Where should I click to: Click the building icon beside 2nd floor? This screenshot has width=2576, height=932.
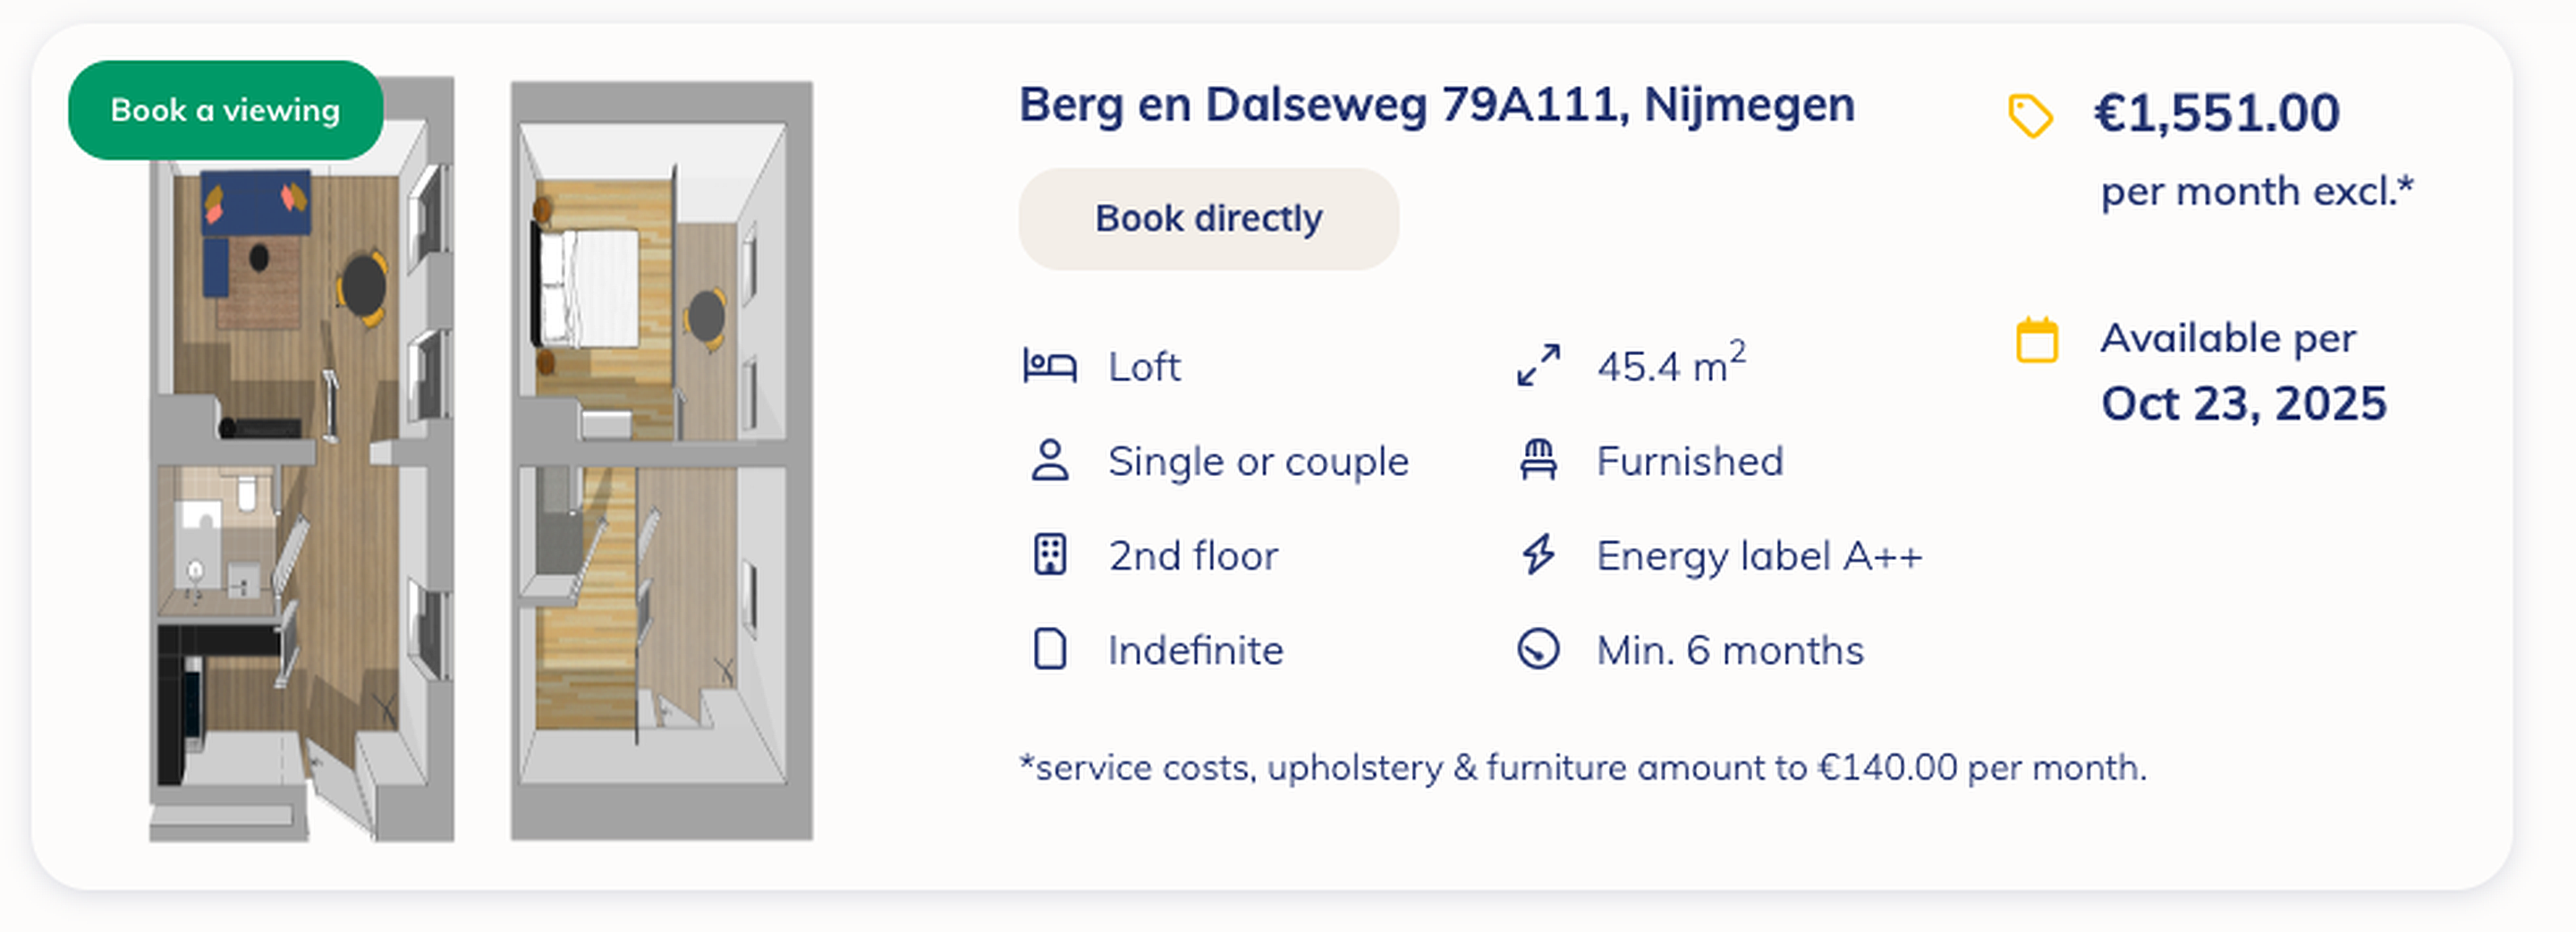1049,555
